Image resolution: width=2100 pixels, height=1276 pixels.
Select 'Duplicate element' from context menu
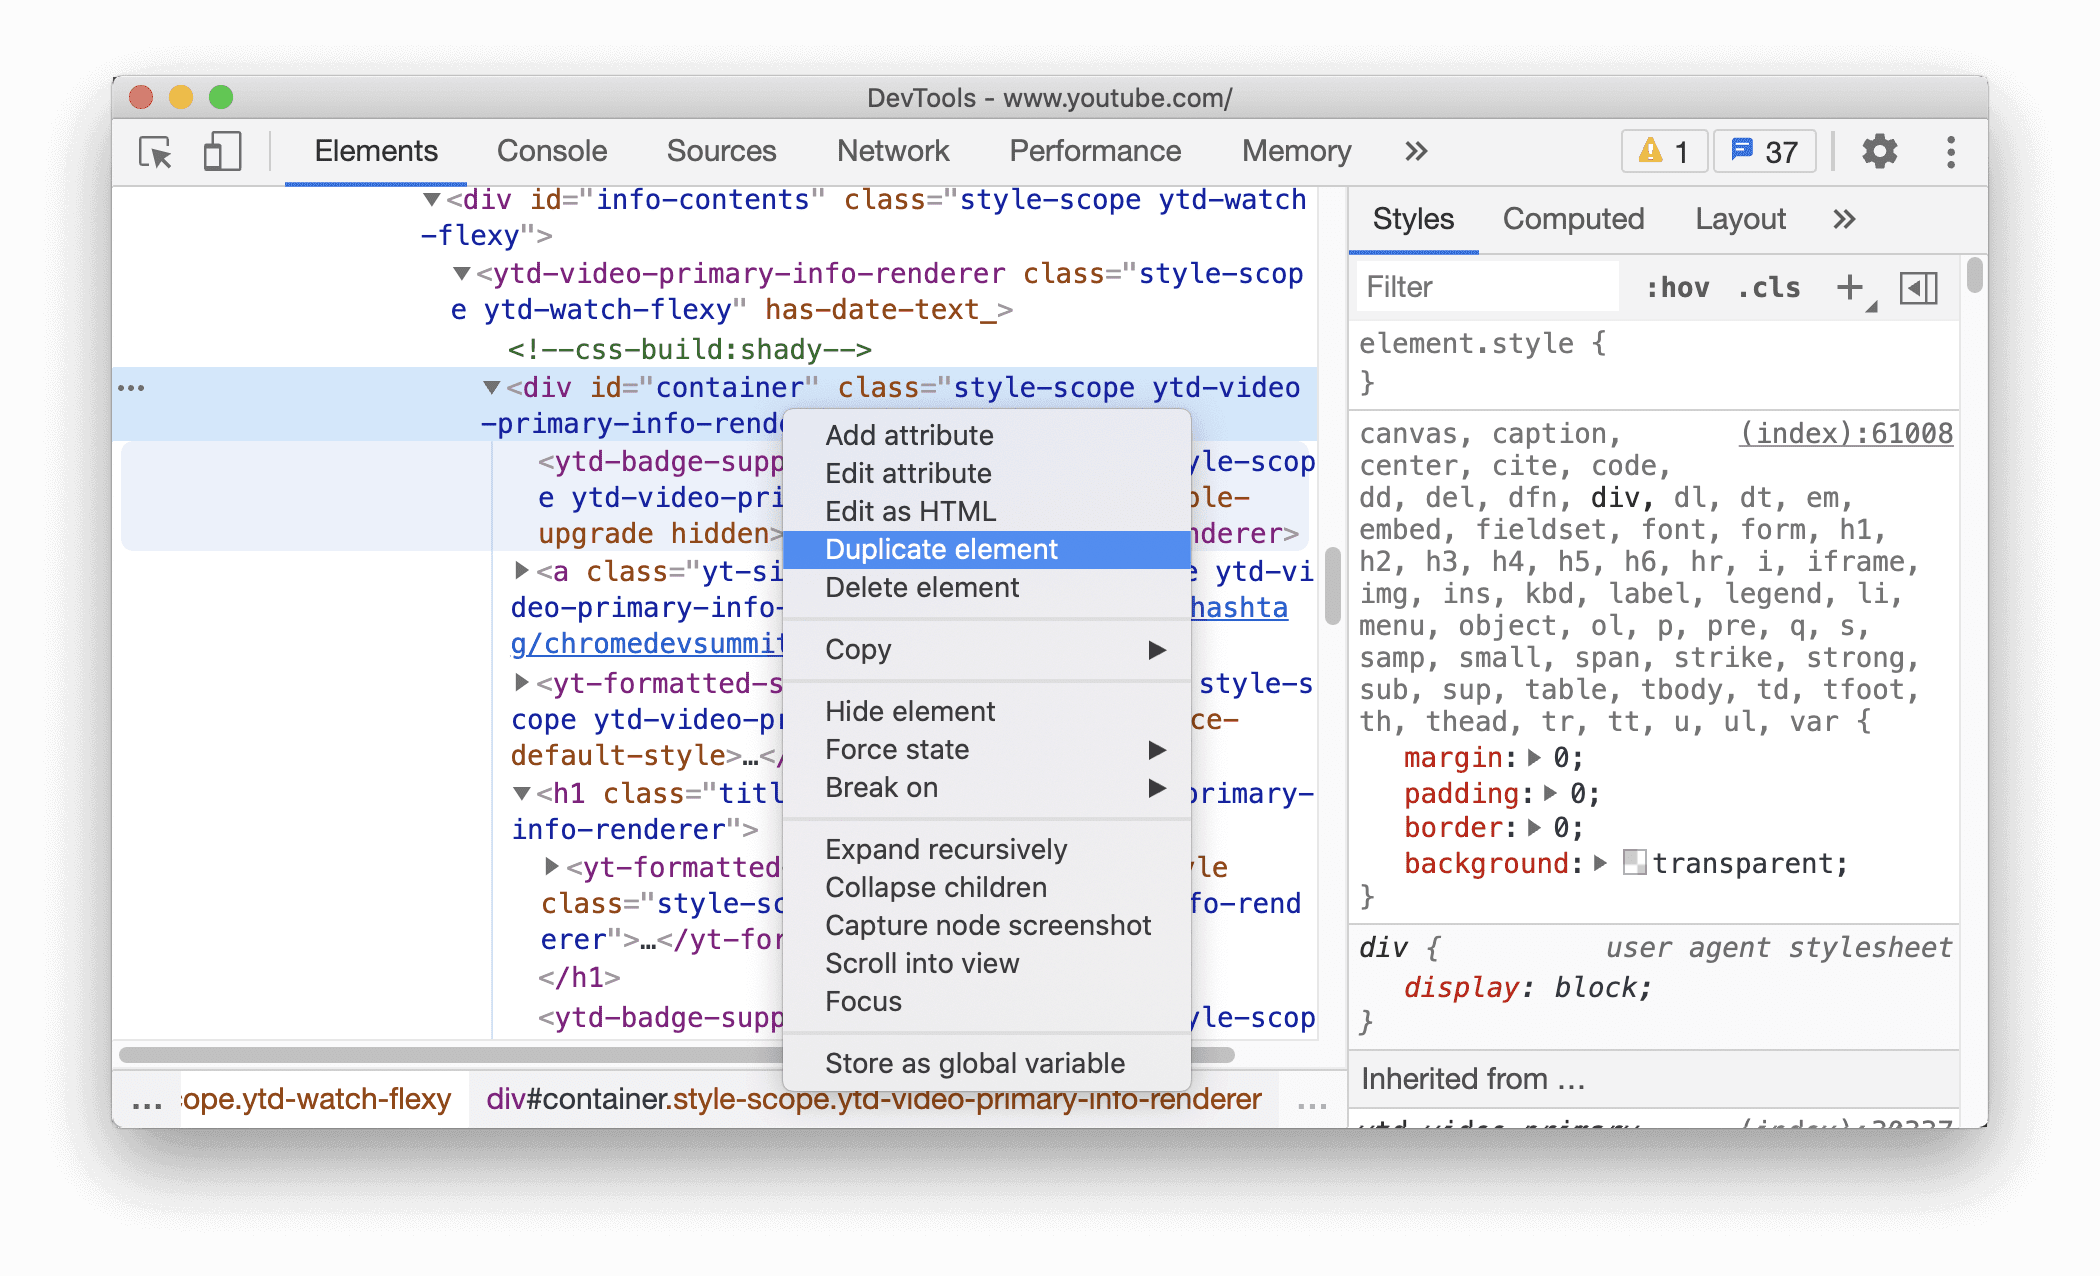click(940, 549)
